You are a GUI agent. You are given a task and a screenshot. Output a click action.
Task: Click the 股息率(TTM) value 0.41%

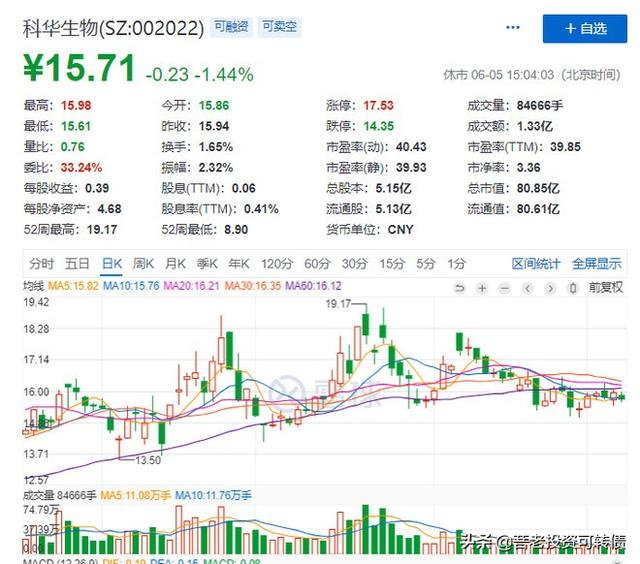(x=261, y=209)
